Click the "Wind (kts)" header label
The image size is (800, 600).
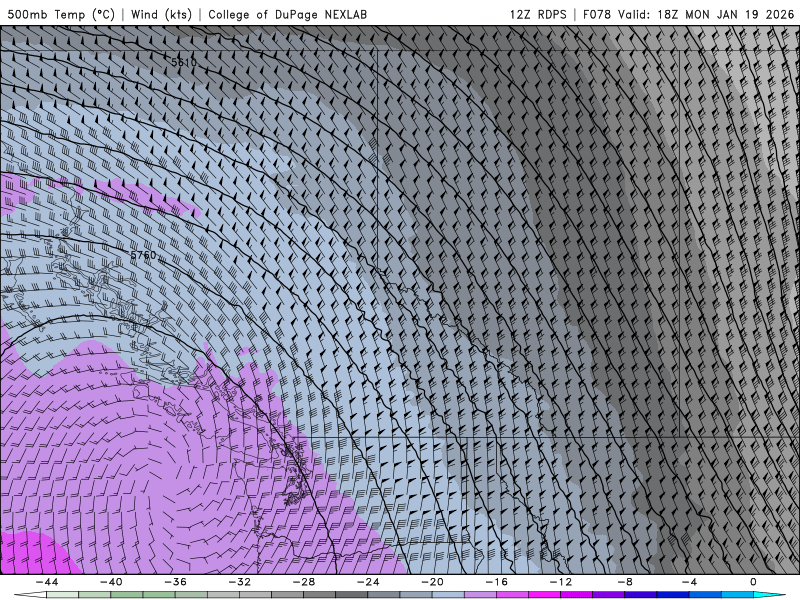pyautogui.click(x=161, y=14)
